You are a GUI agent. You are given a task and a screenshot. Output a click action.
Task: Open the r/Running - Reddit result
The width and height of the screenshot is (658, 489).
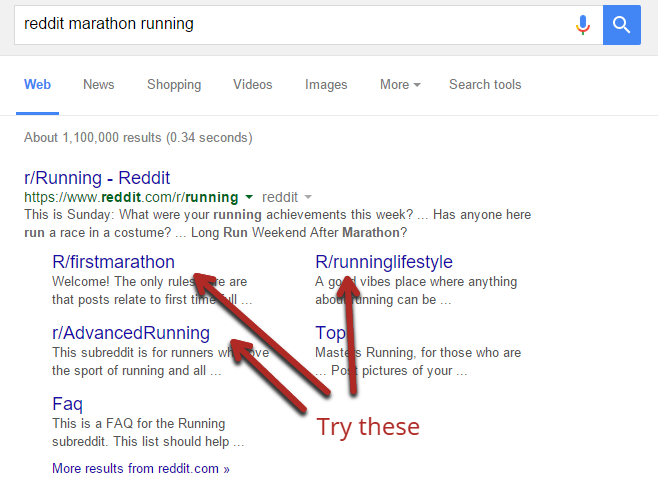point(97,178)
